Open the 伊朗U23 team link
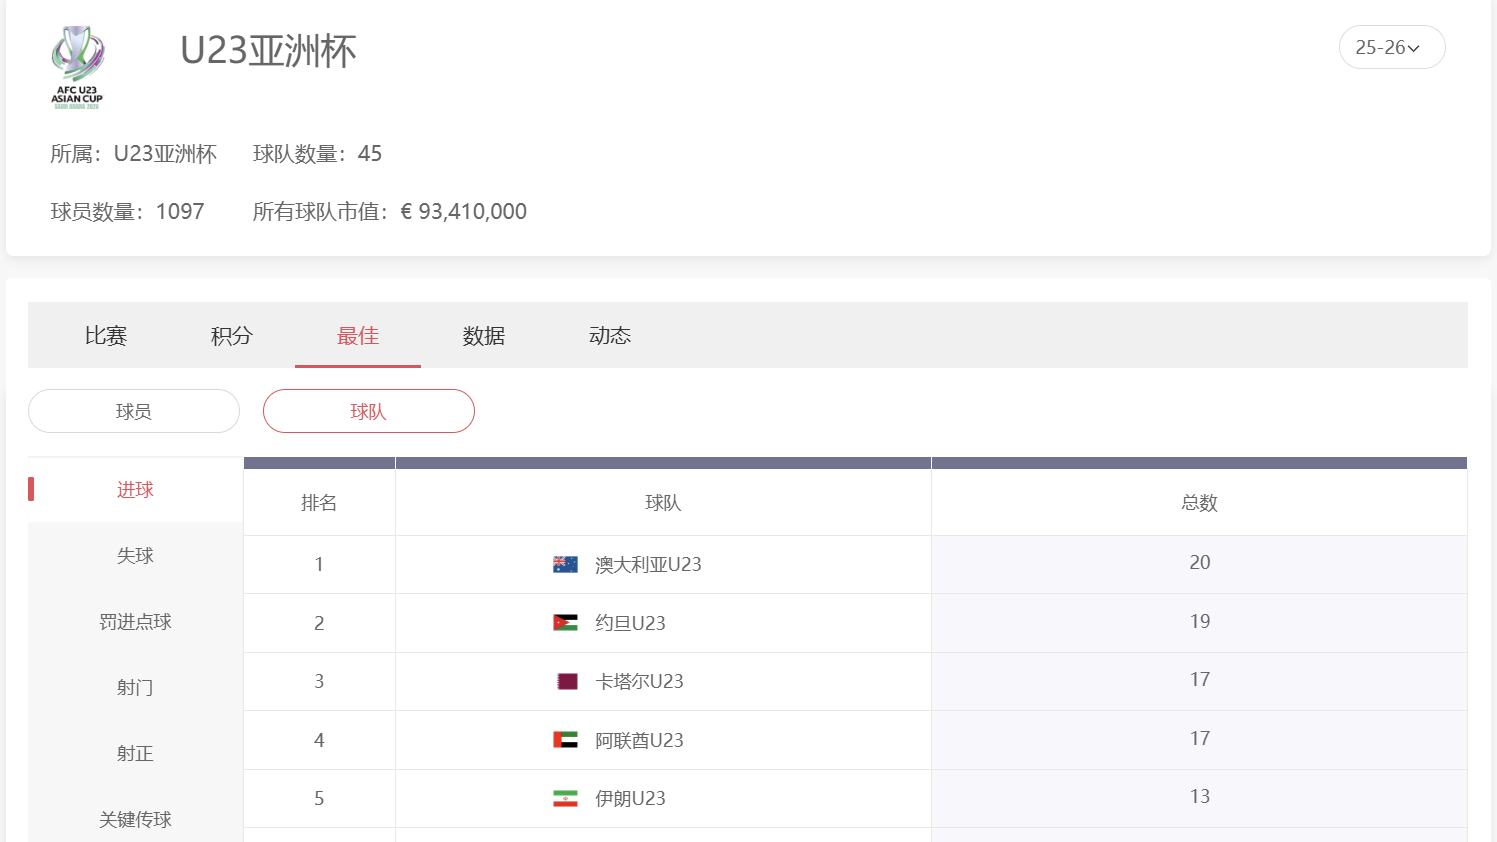Screen dimensions: 1497x842 [x=630, y=798]
